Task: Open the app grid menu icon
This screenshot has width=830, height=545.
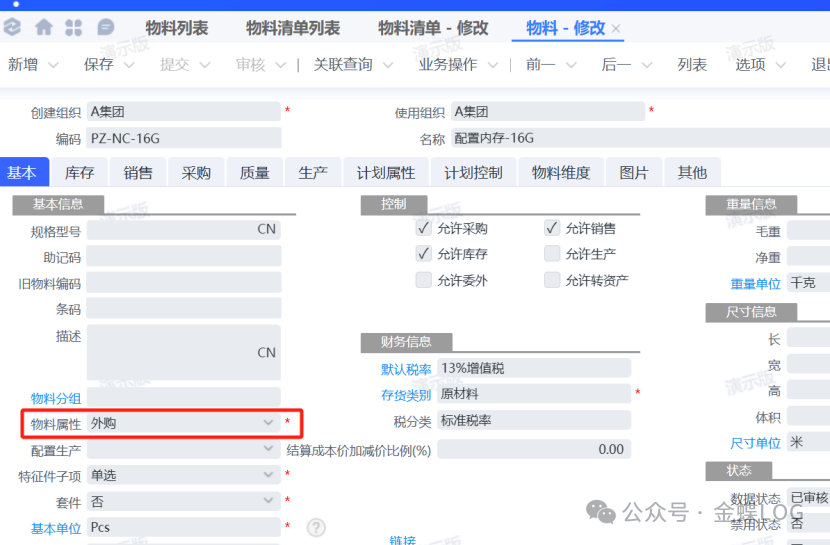Action: pos(74,28)
